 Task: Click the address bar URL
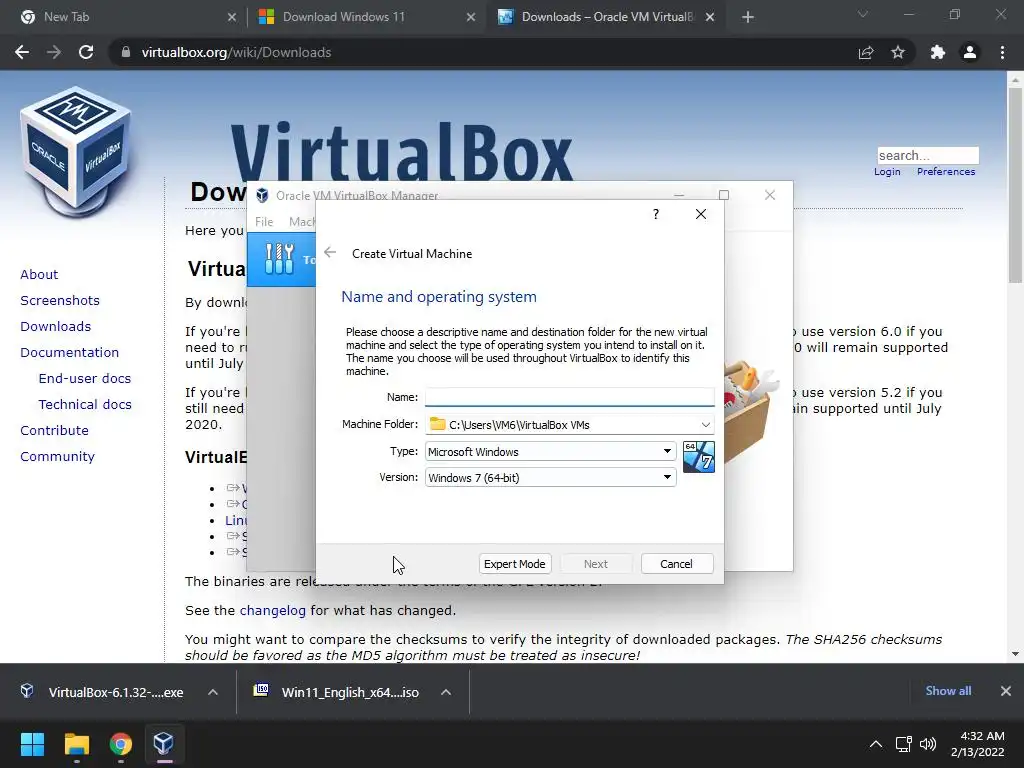236,52
